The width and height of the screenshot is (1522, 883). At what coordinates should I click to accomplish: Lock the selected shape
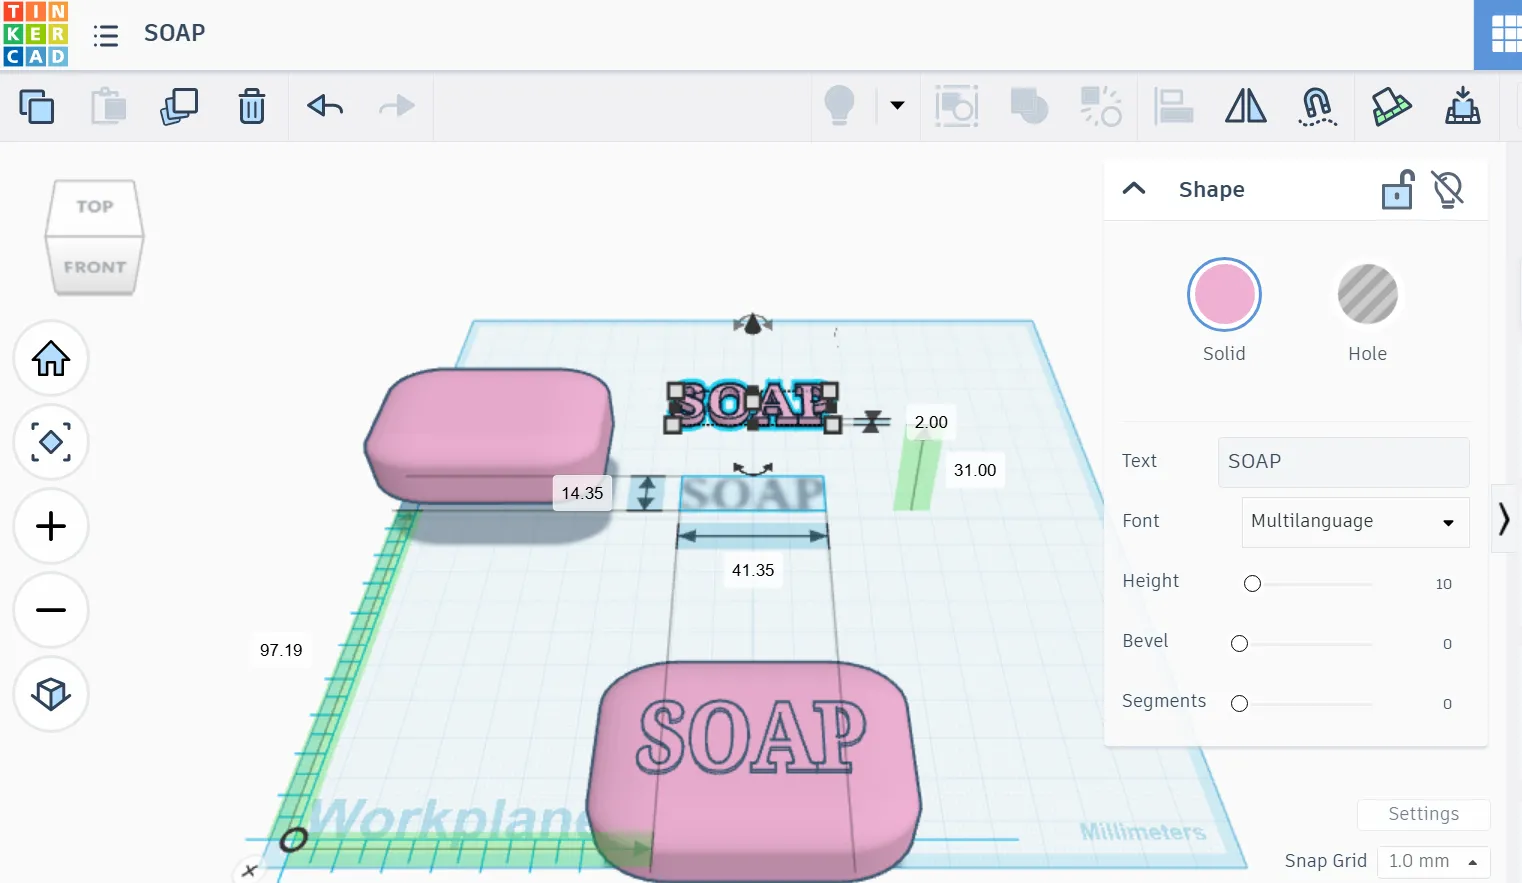tap(1397, 189)
